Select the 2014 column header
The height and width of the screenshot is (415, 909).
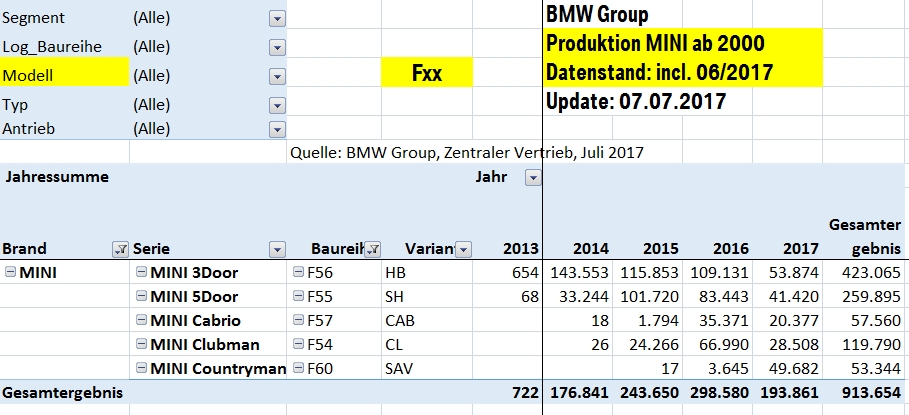[x=591, y=249]
